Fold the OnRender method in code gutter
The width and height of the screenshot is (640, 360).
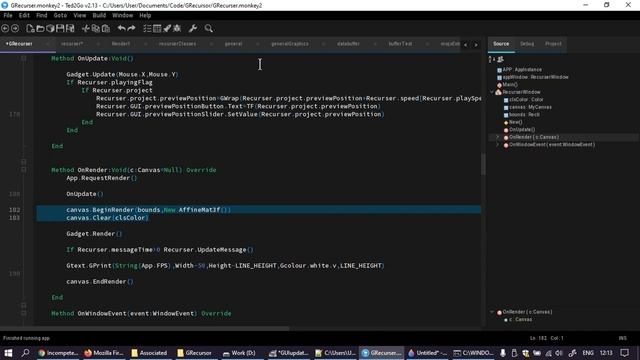click(24, 170)
